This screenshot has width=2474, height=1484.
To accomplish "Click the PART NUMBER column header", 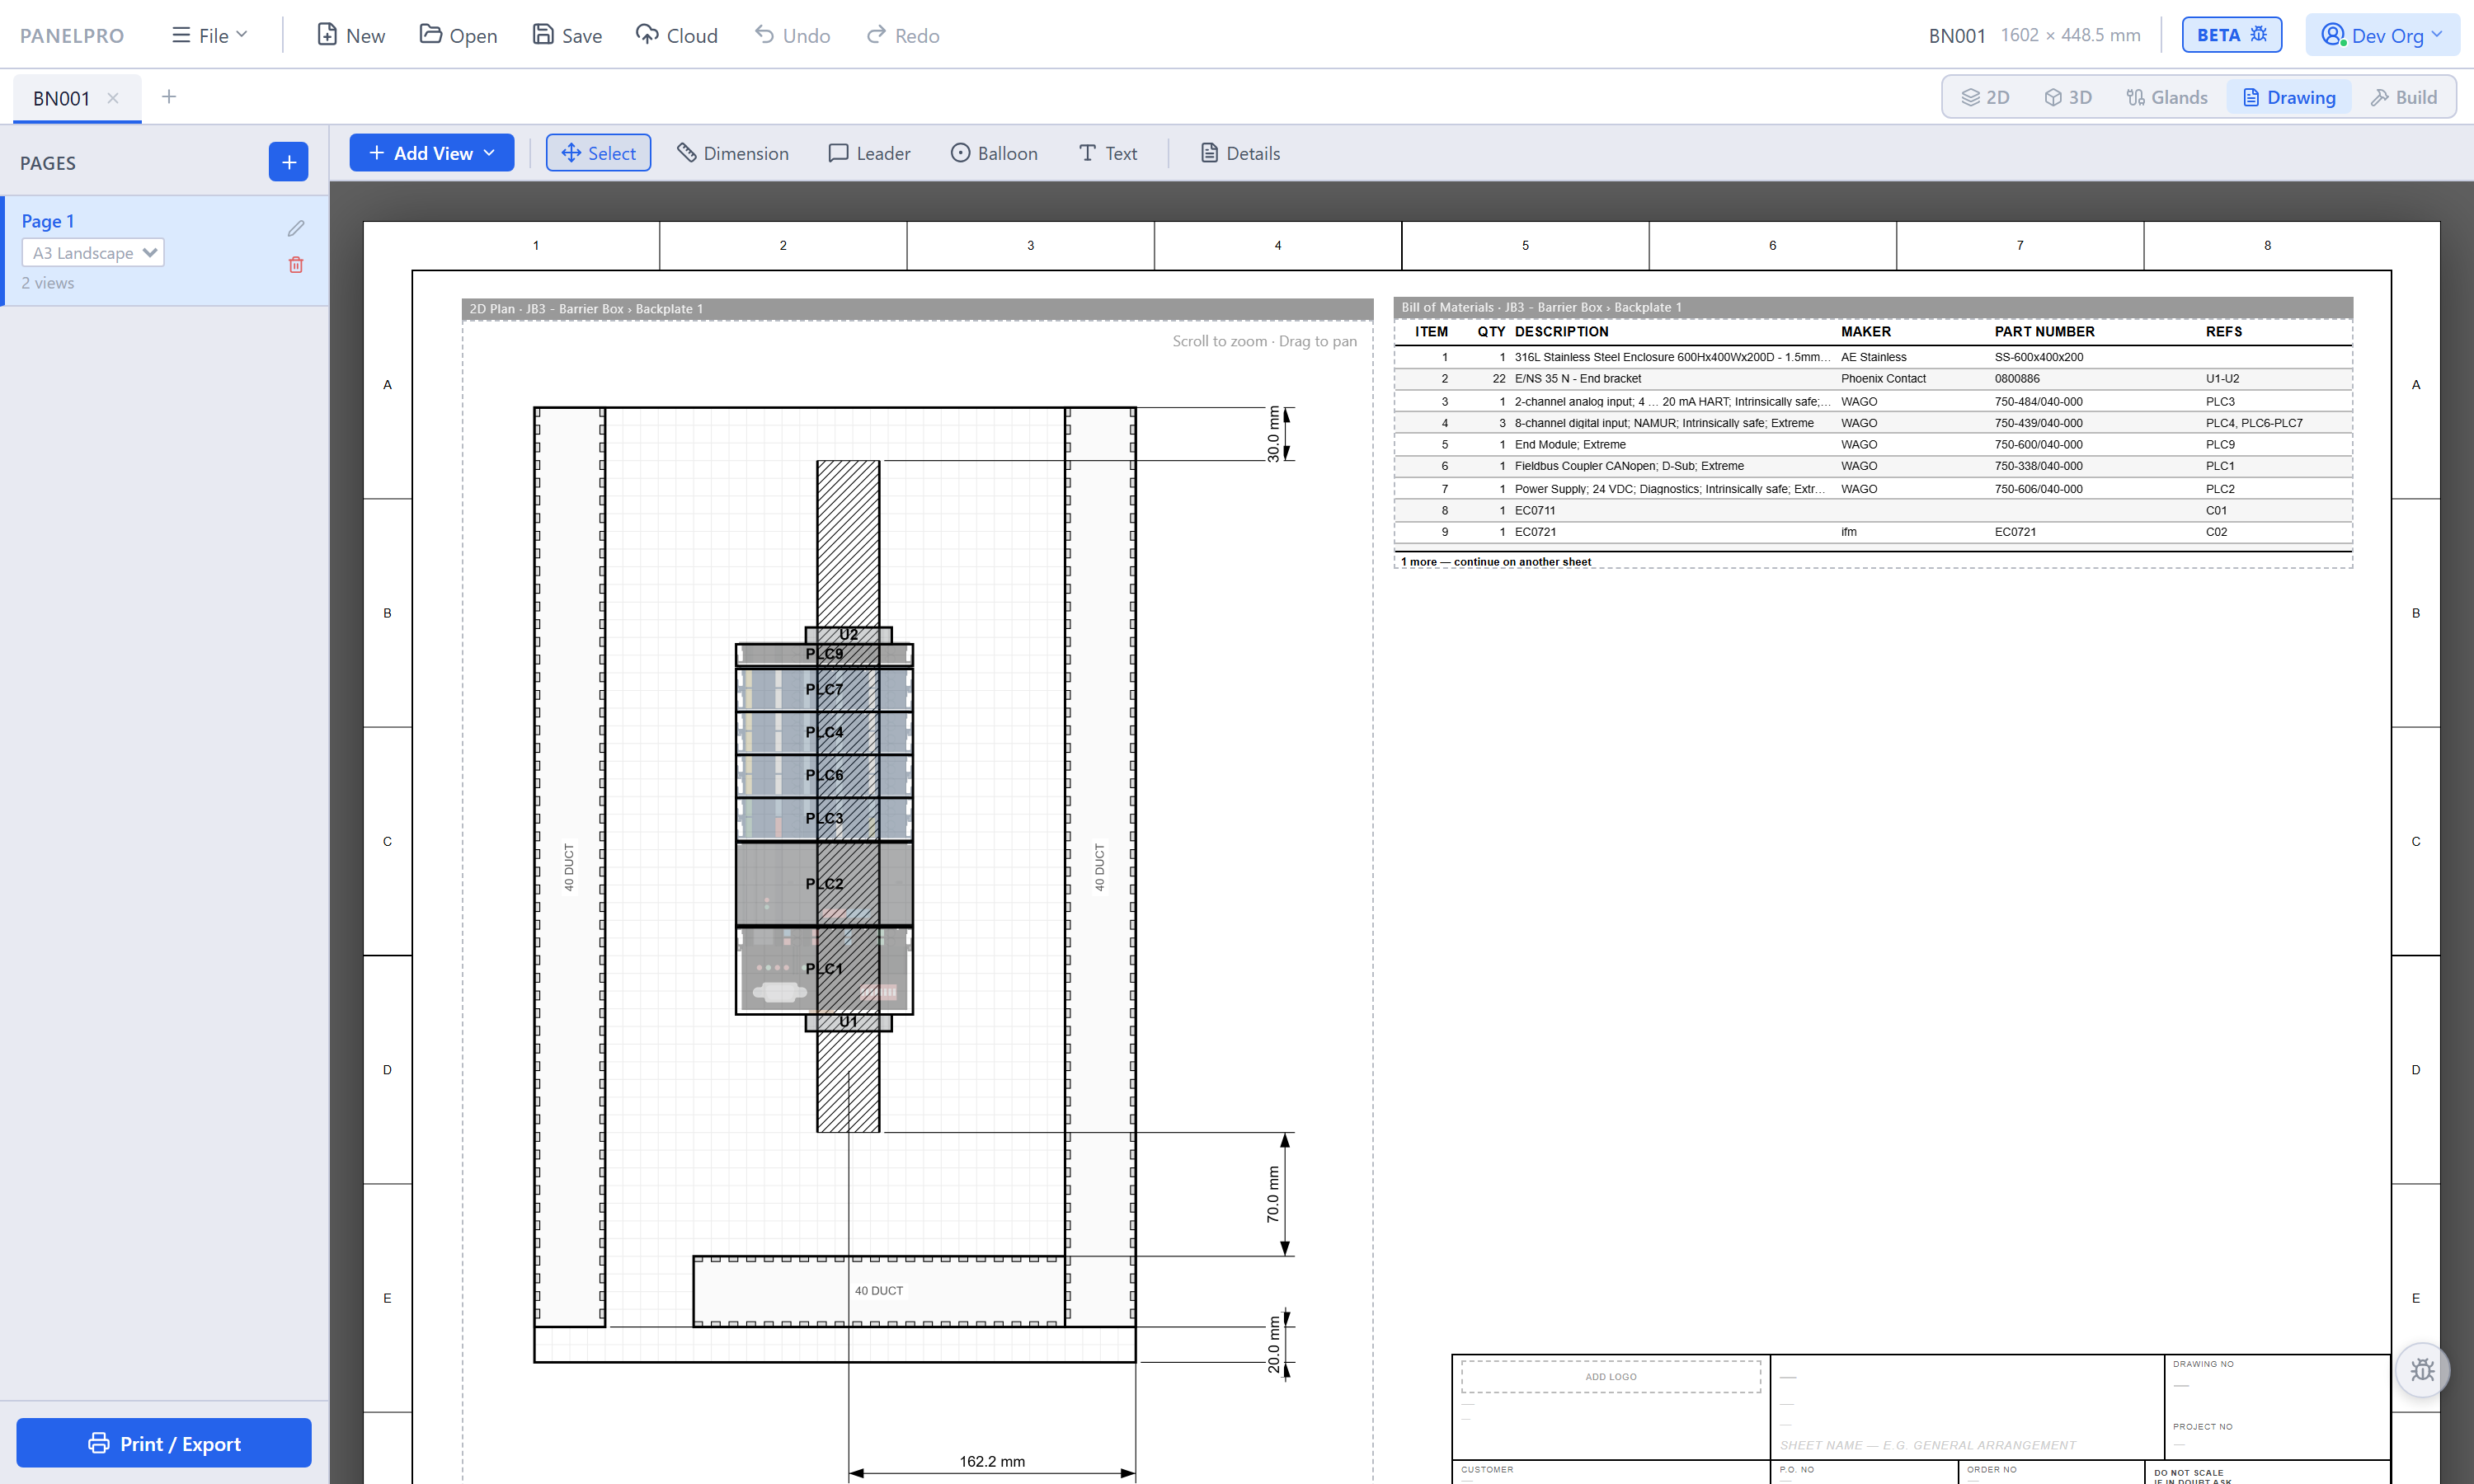I will pyautogui.click(x=2044, y=332).
